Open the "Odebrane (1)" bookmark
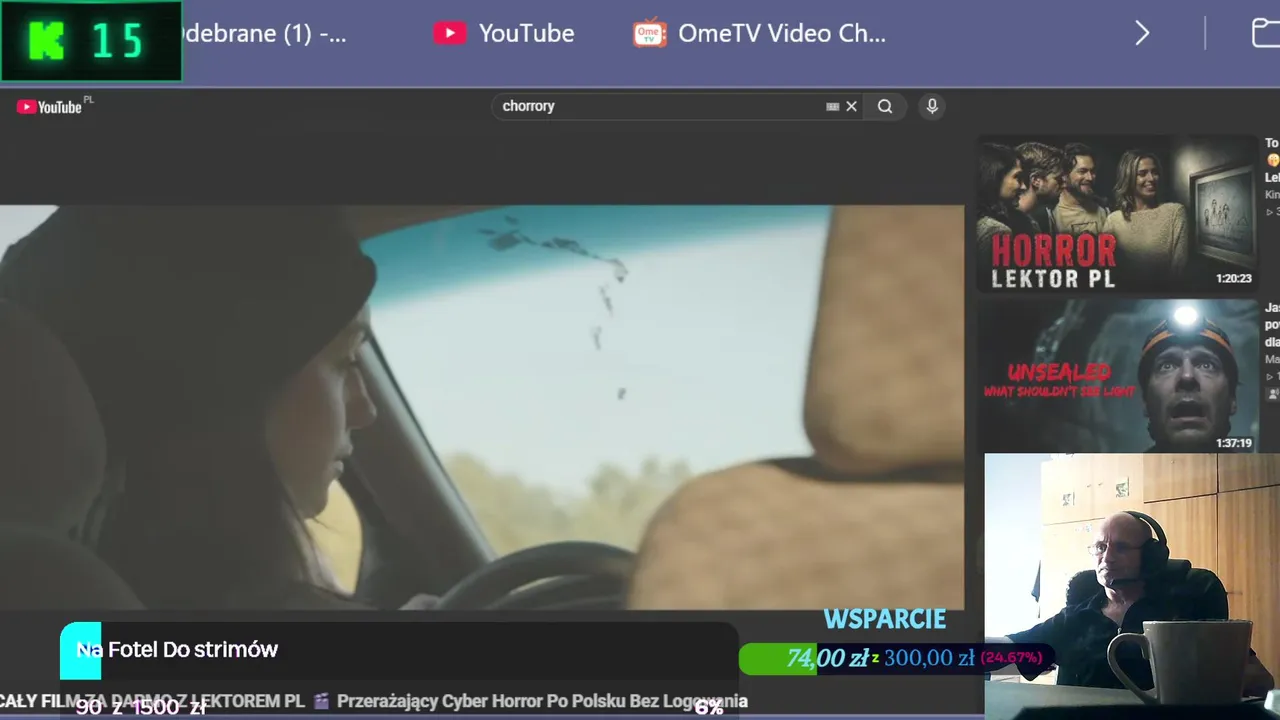Image resolution: width=1280 pixels, height=720 pixels. (x=264, y=33)
